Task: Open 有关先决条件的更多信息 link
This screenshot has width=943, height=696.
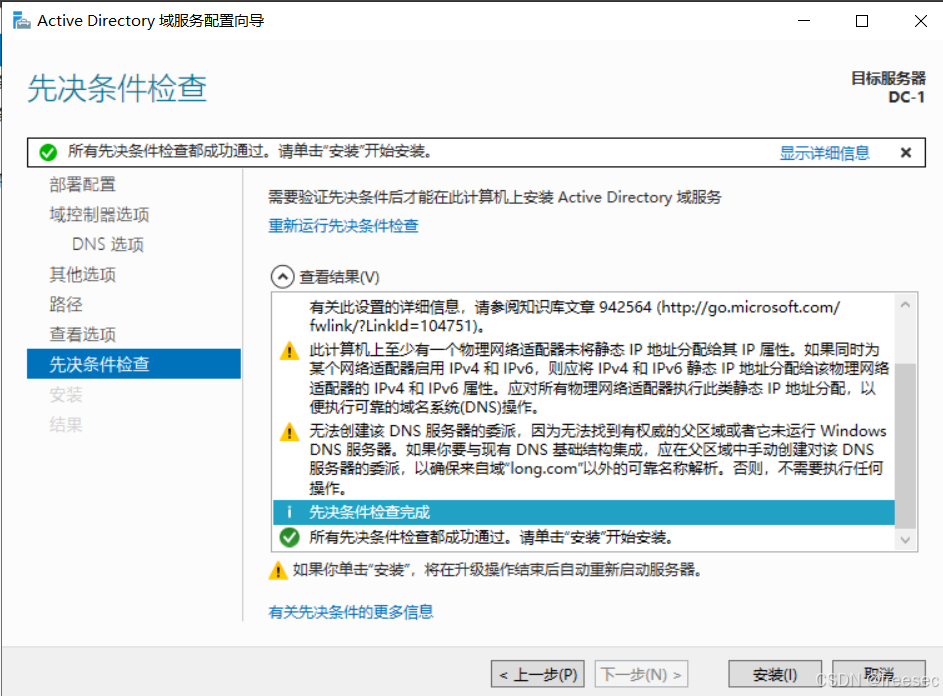Action: [x=351, y=612]
